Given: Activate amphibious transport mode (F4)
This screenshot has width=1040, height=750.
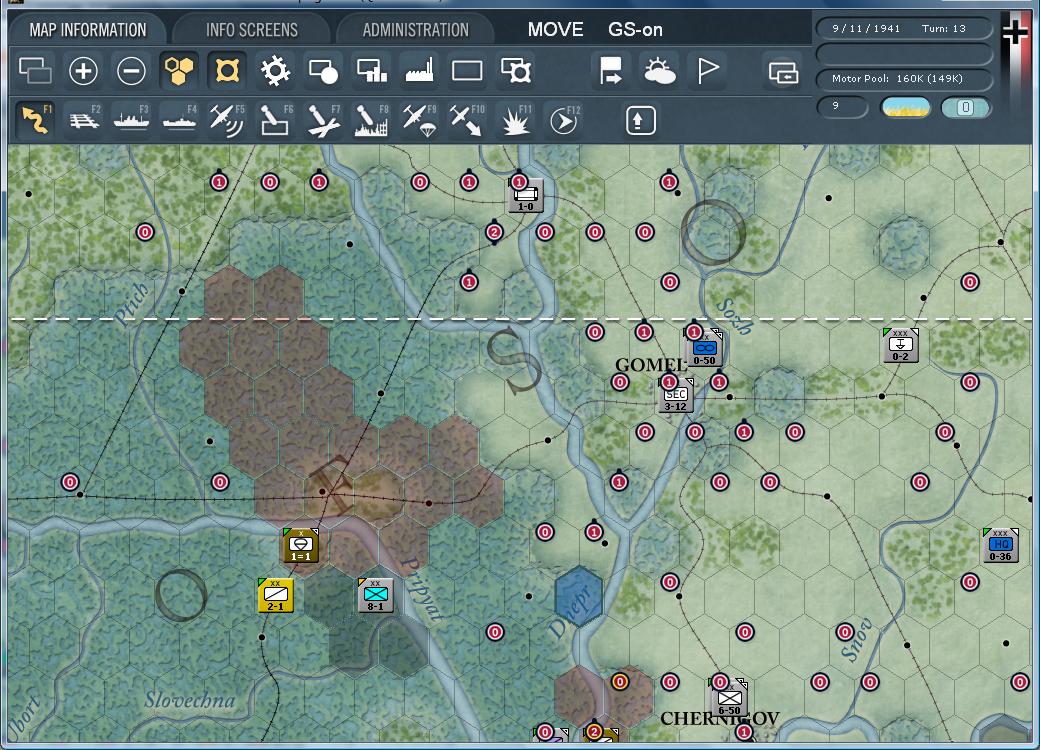Looking at the screenshot, I should (178, 119).
